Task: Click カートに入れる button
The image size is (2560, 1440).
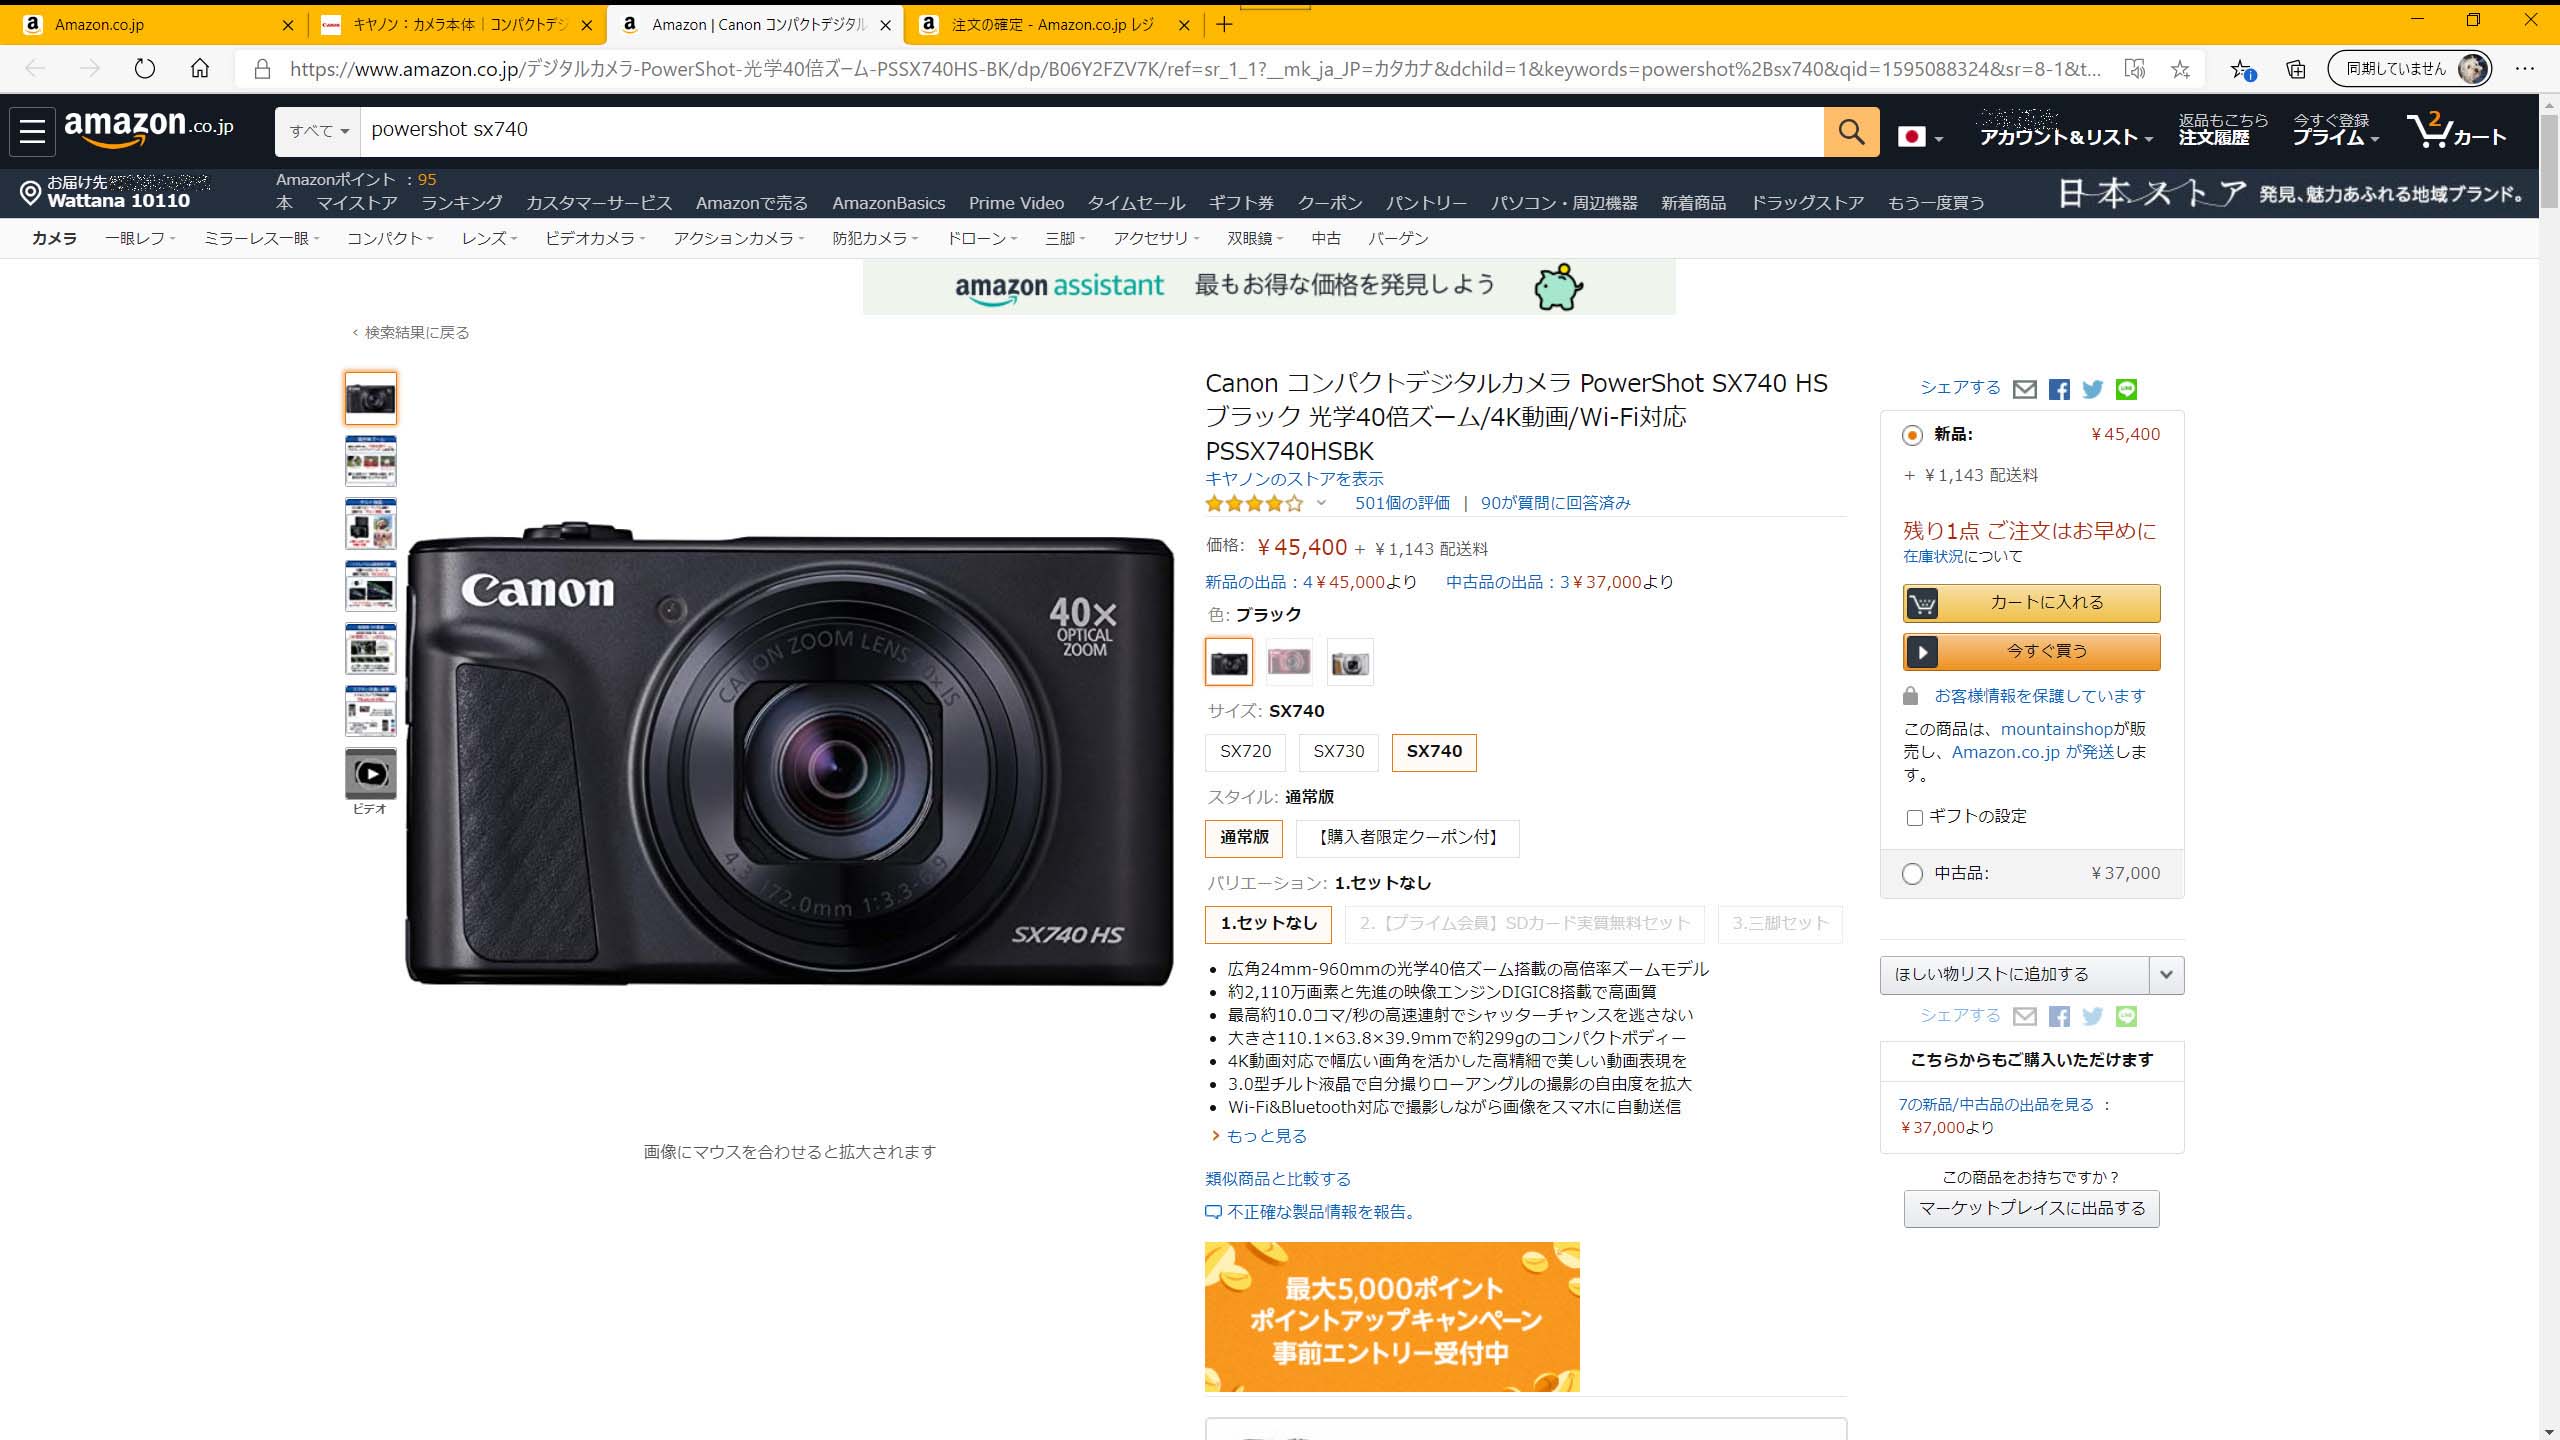Action: [2031, 603]
